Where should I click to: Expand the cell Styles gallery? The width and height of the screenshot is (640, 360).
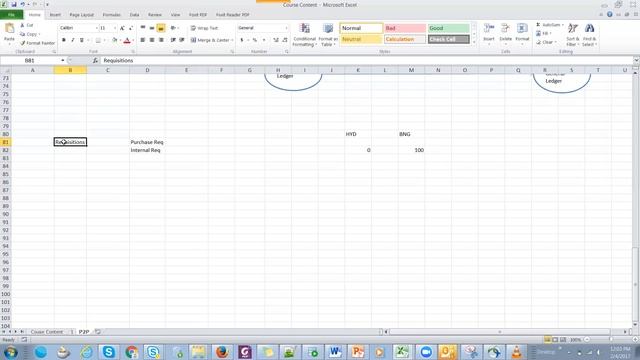point(474,42)
